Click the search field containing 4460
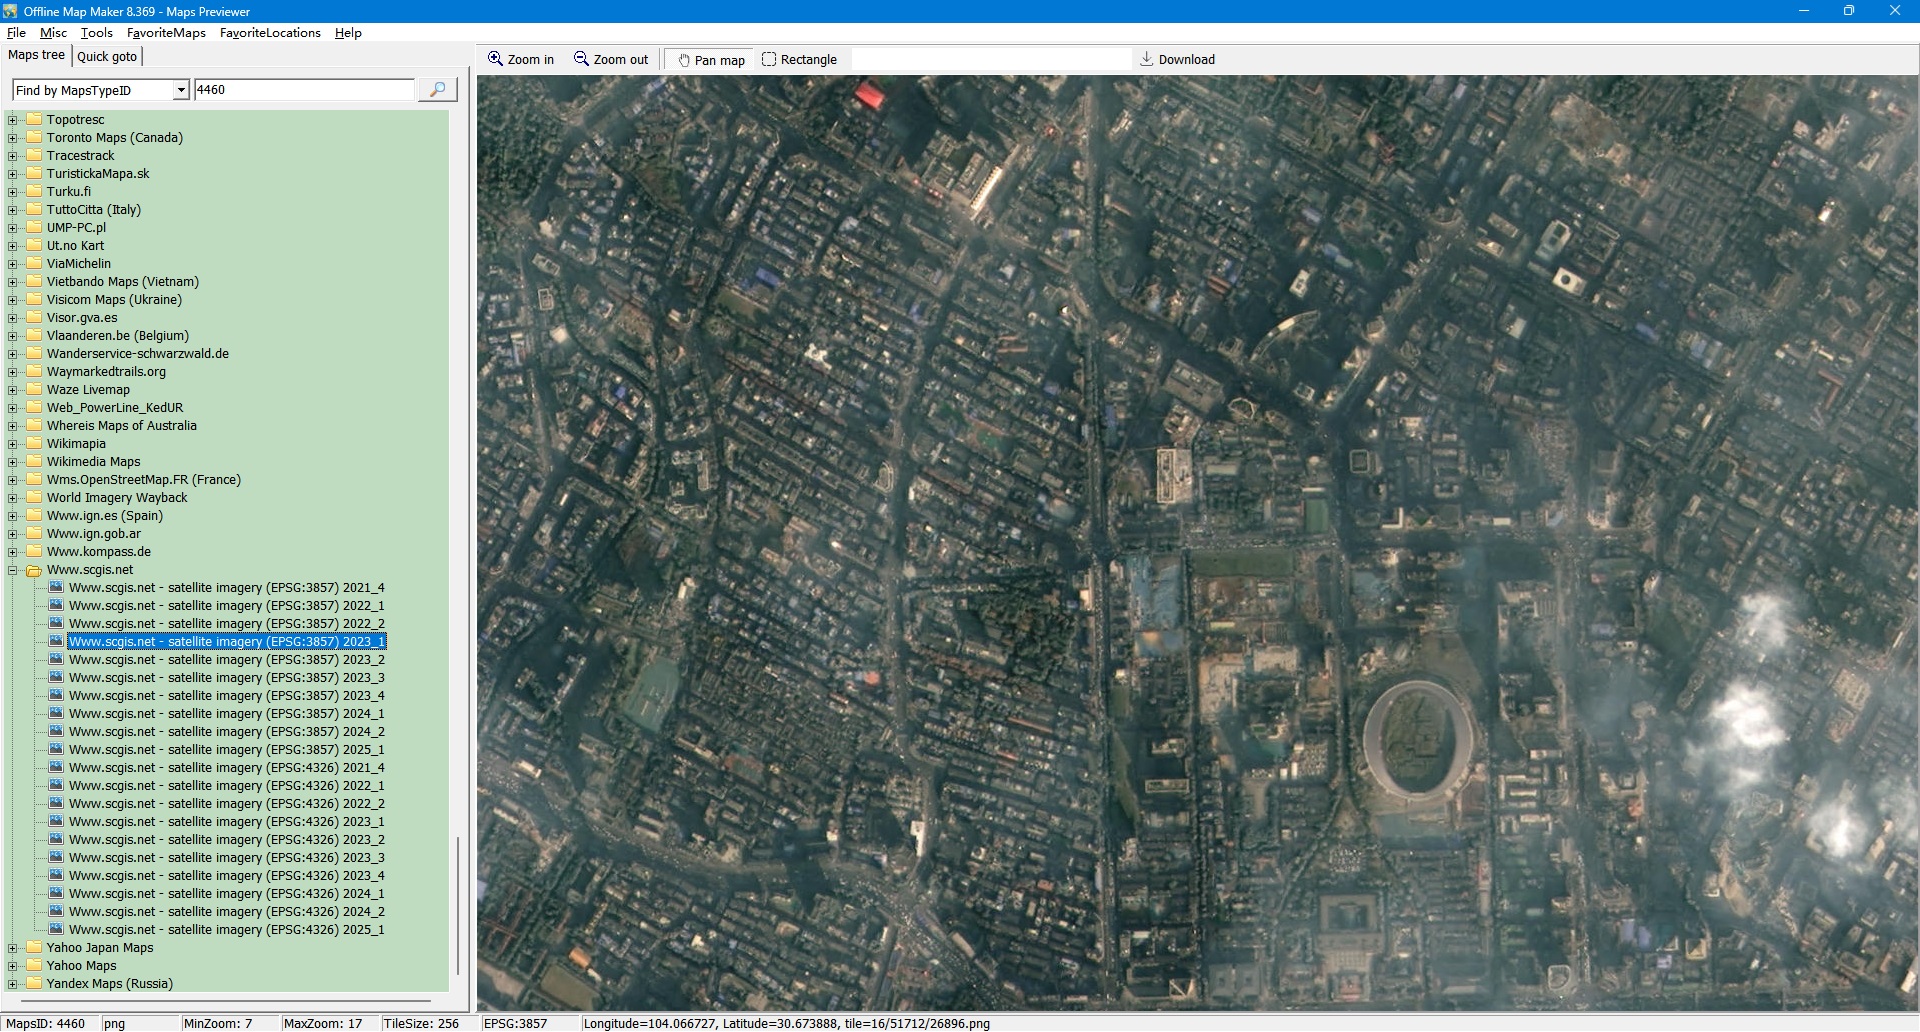 [303, 90]
